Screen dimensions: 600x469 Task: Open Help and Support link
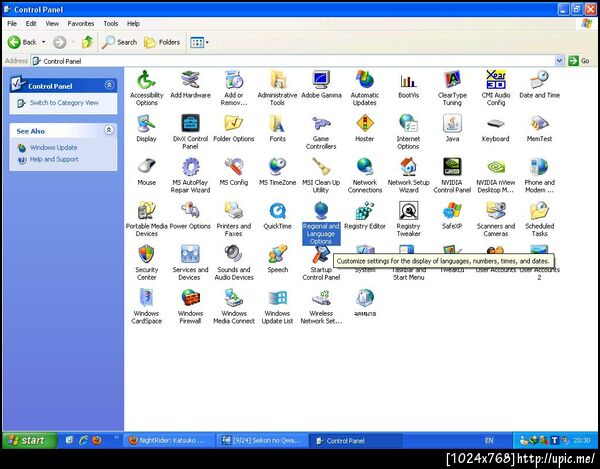[x=54, y=160]
